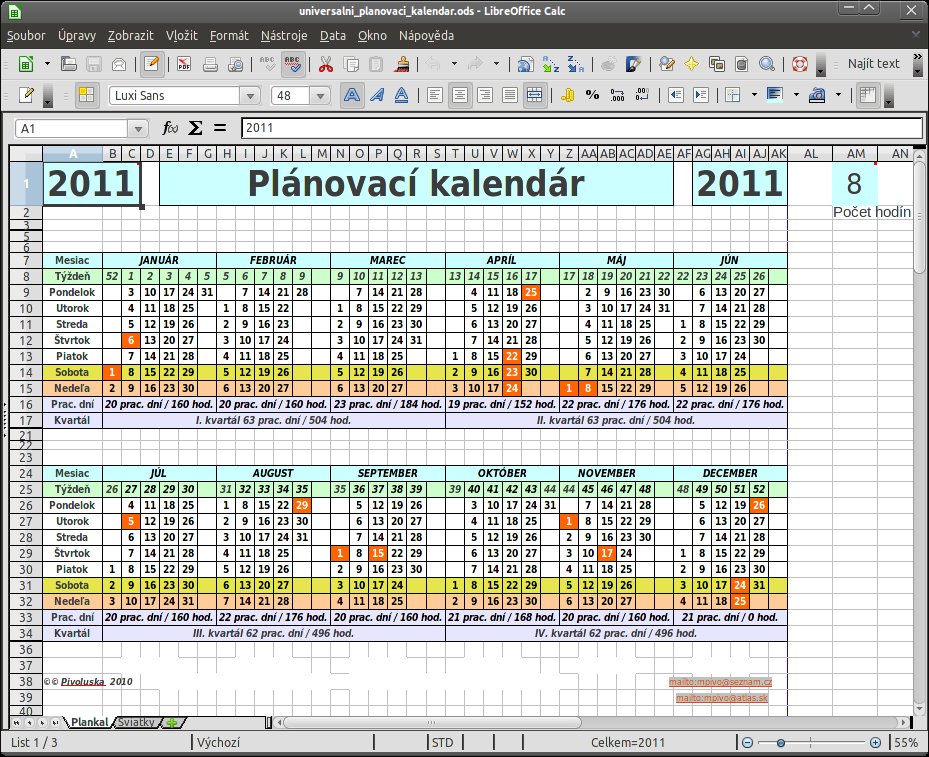Open the Function Wizard icon
The height and width of the screenshot is (757, 929).
click(170, 128)
